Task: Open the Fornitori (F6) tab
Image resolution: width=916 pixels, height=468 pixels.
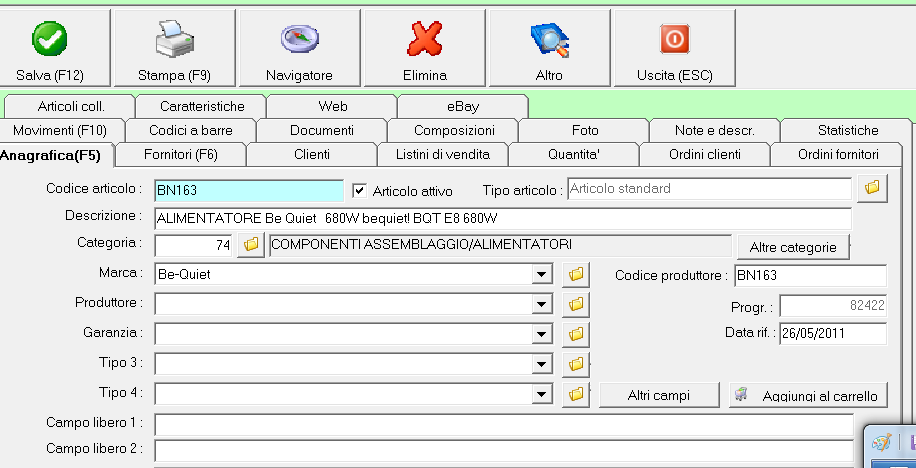Action: tap(181, 155)
